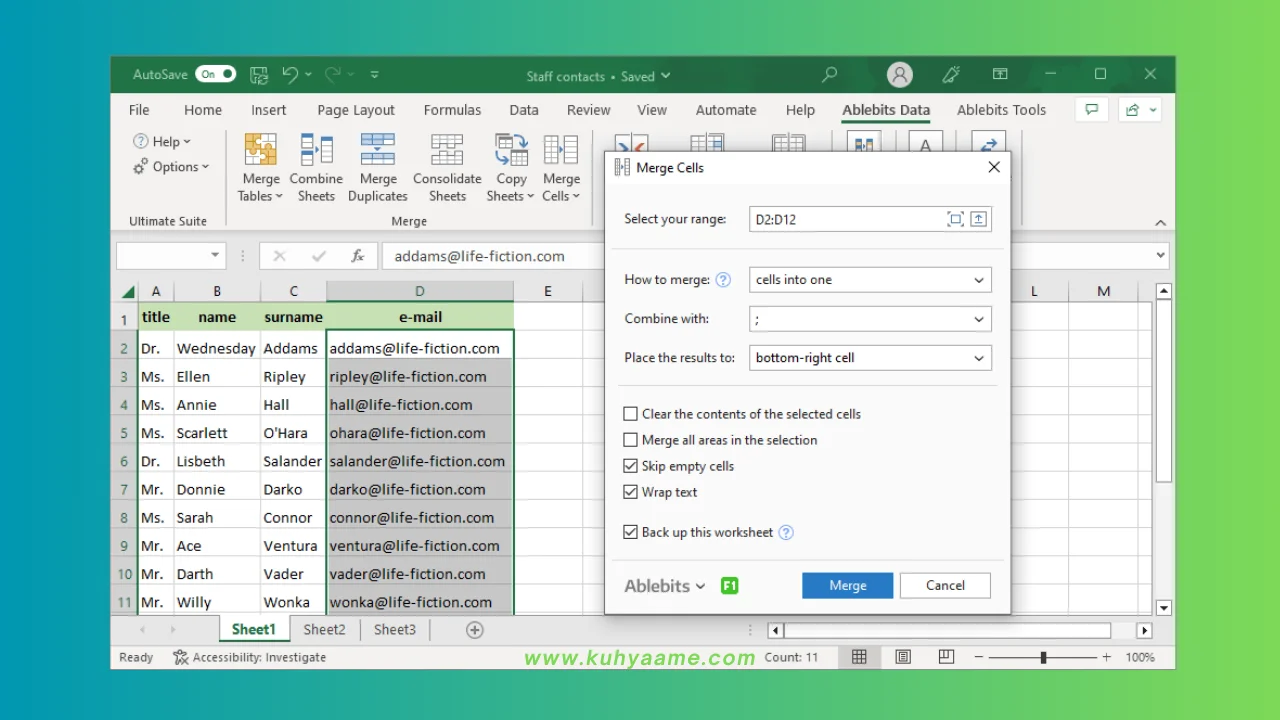This screenshot has height=720, width=1280.
Task: Open ribbon display options icon
Action: (x=1000, y=75)
